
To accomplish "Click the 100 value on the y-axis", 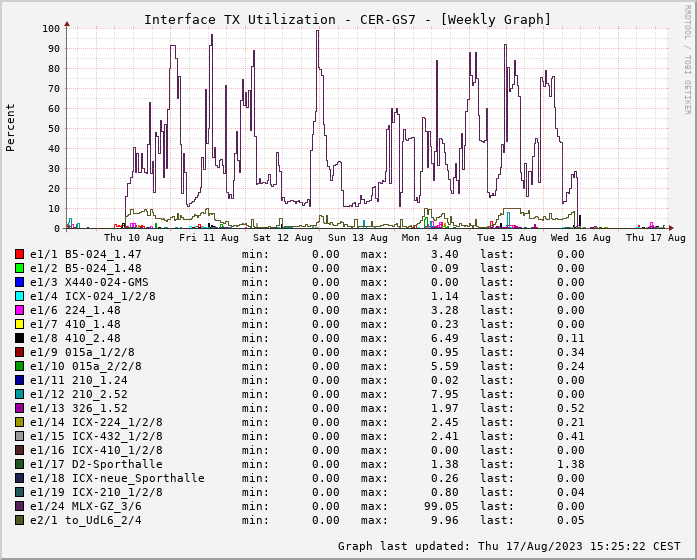I will tap(50, 28).
